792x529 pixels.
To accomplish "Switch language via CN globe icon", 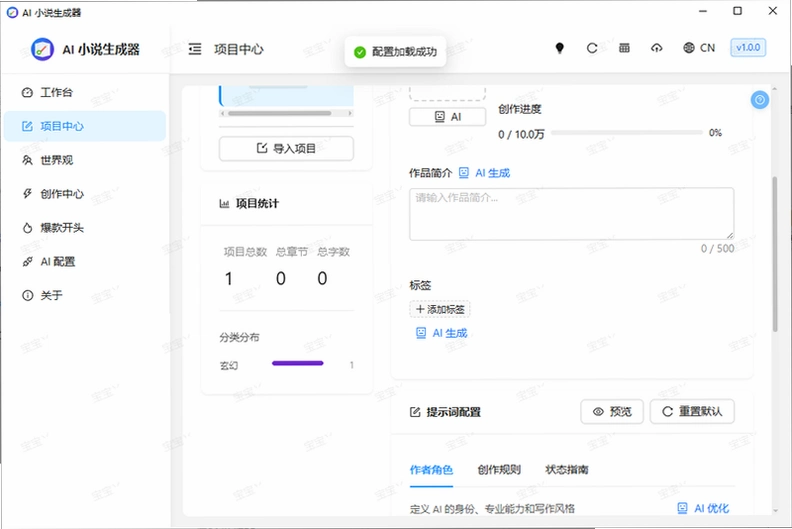I will [x=699, y=48].
